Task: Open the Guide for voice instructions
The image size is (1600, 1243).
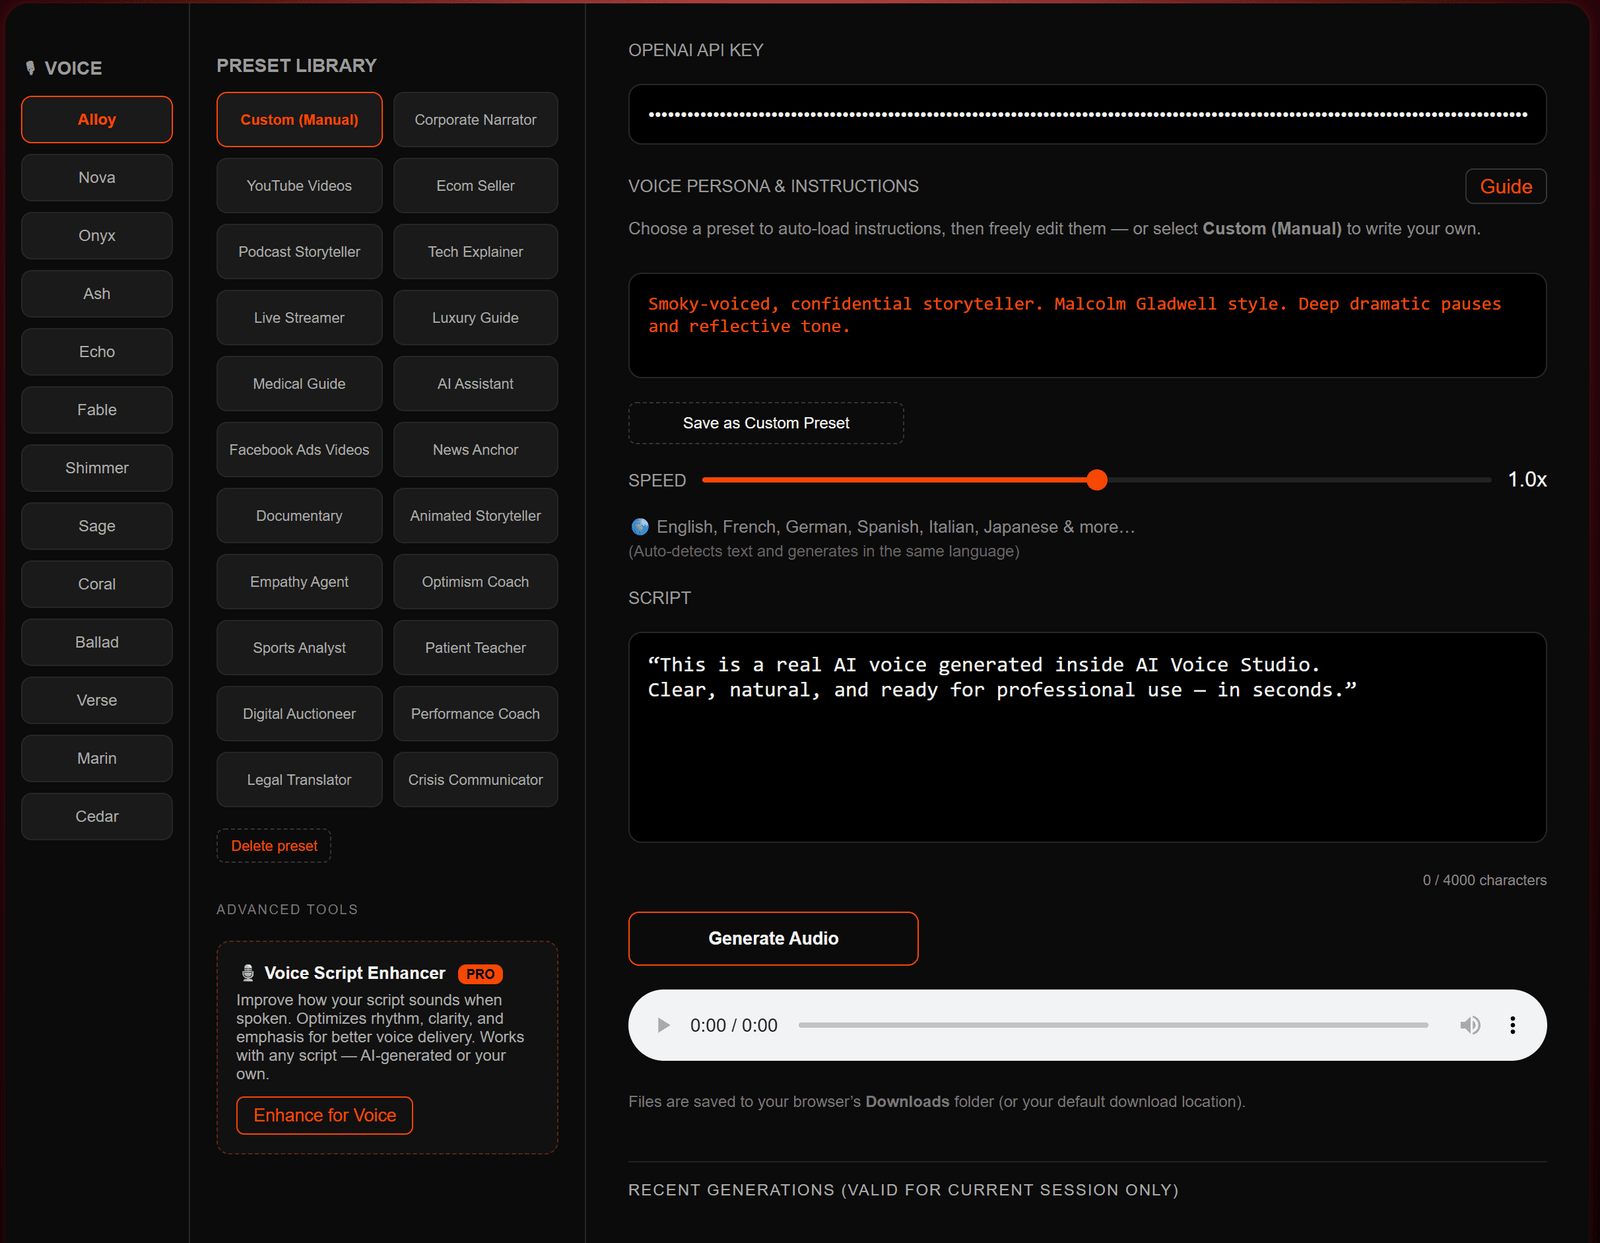Action: pyautogui.click(x=1505, y=186)
